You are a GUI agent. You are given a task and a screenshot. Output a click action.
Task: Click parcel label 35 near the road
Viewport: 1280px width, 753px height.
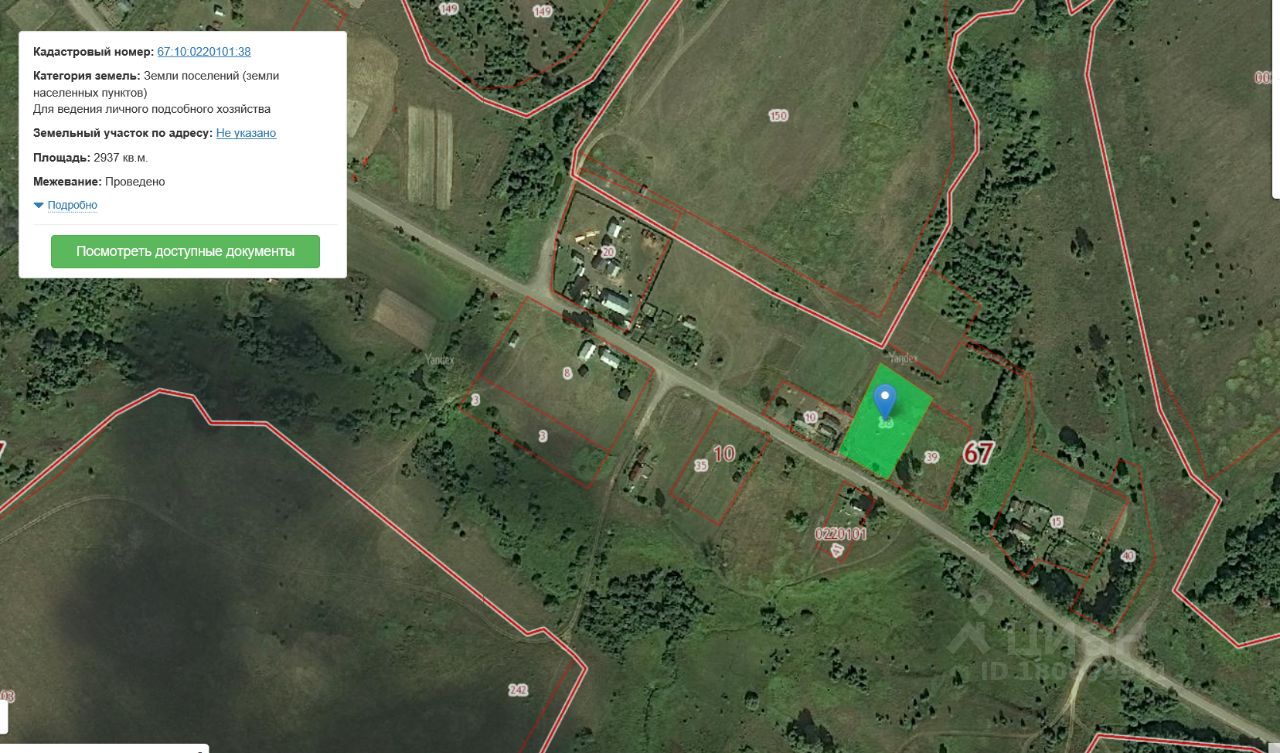[x=700, y=465]
